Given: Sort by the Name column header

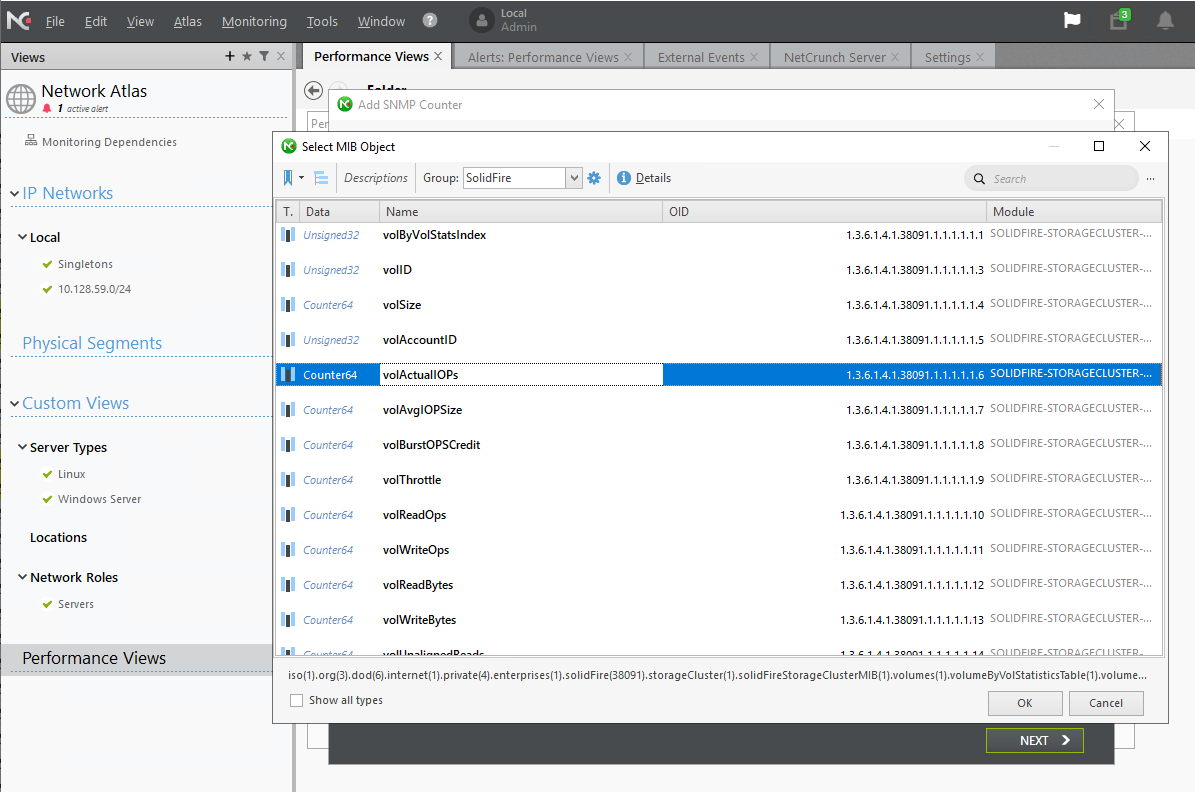Looking at the screenshot, I should [x=521, y=212].
